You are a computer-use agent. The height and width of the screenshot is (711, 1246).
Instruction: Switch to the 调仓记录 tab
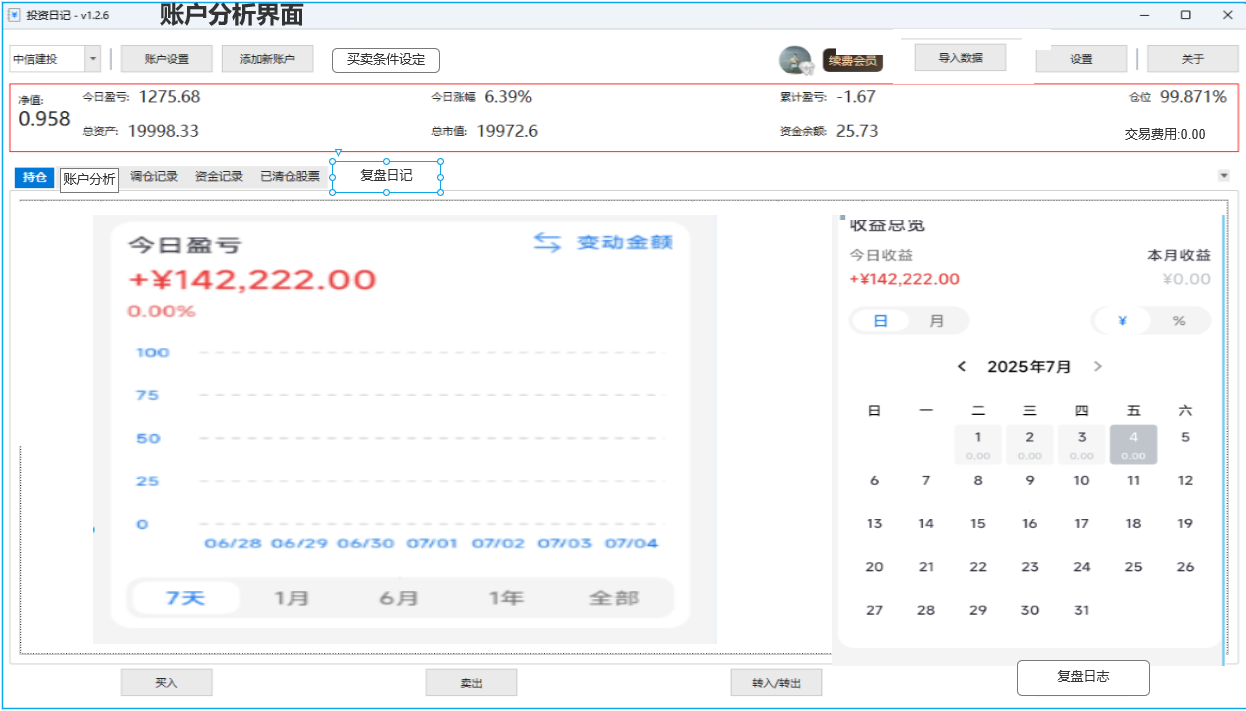(x=153, y=175)
